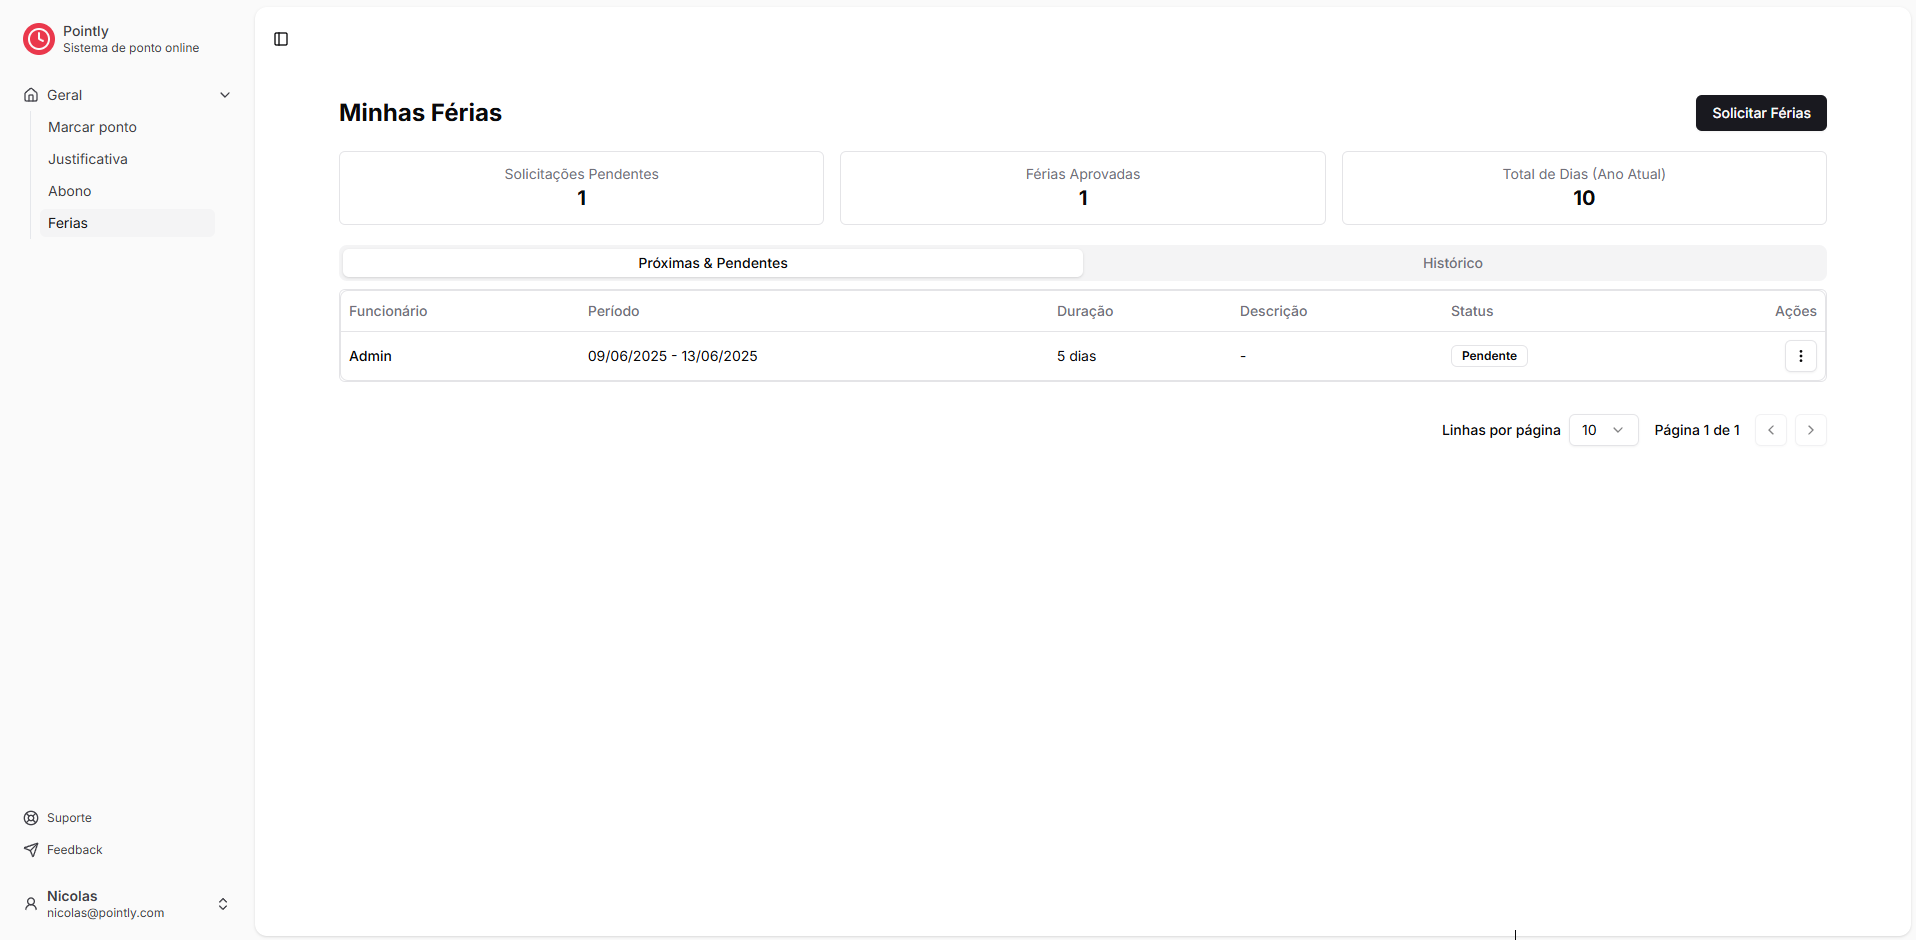Switch to the Histórico tab
Image resolution: width=1916 pixels, height=940 pixels.
1452,262
